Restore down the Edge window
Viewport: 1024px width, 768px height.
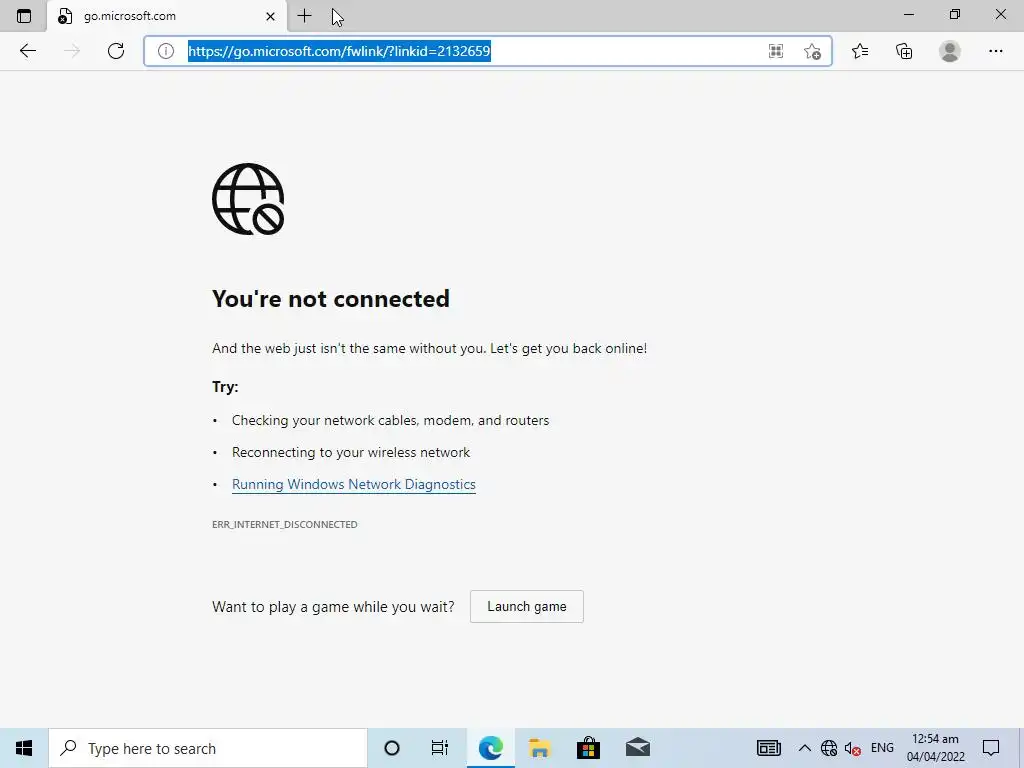(x=955, y=14)
